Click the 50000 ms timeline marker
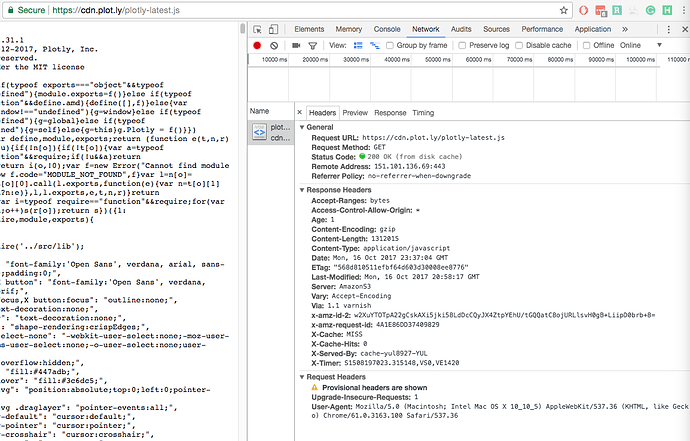 click(x=437, y=59)
